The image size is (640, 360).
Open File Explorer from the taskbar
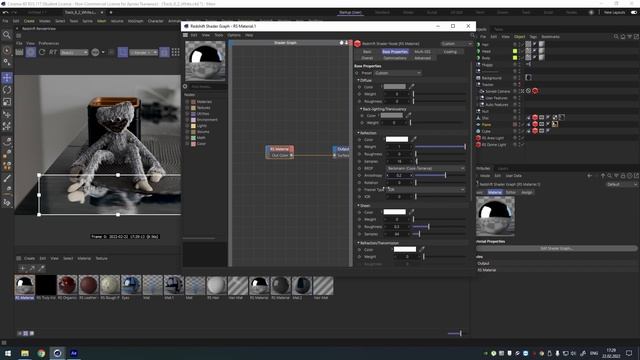coord(24,353)
